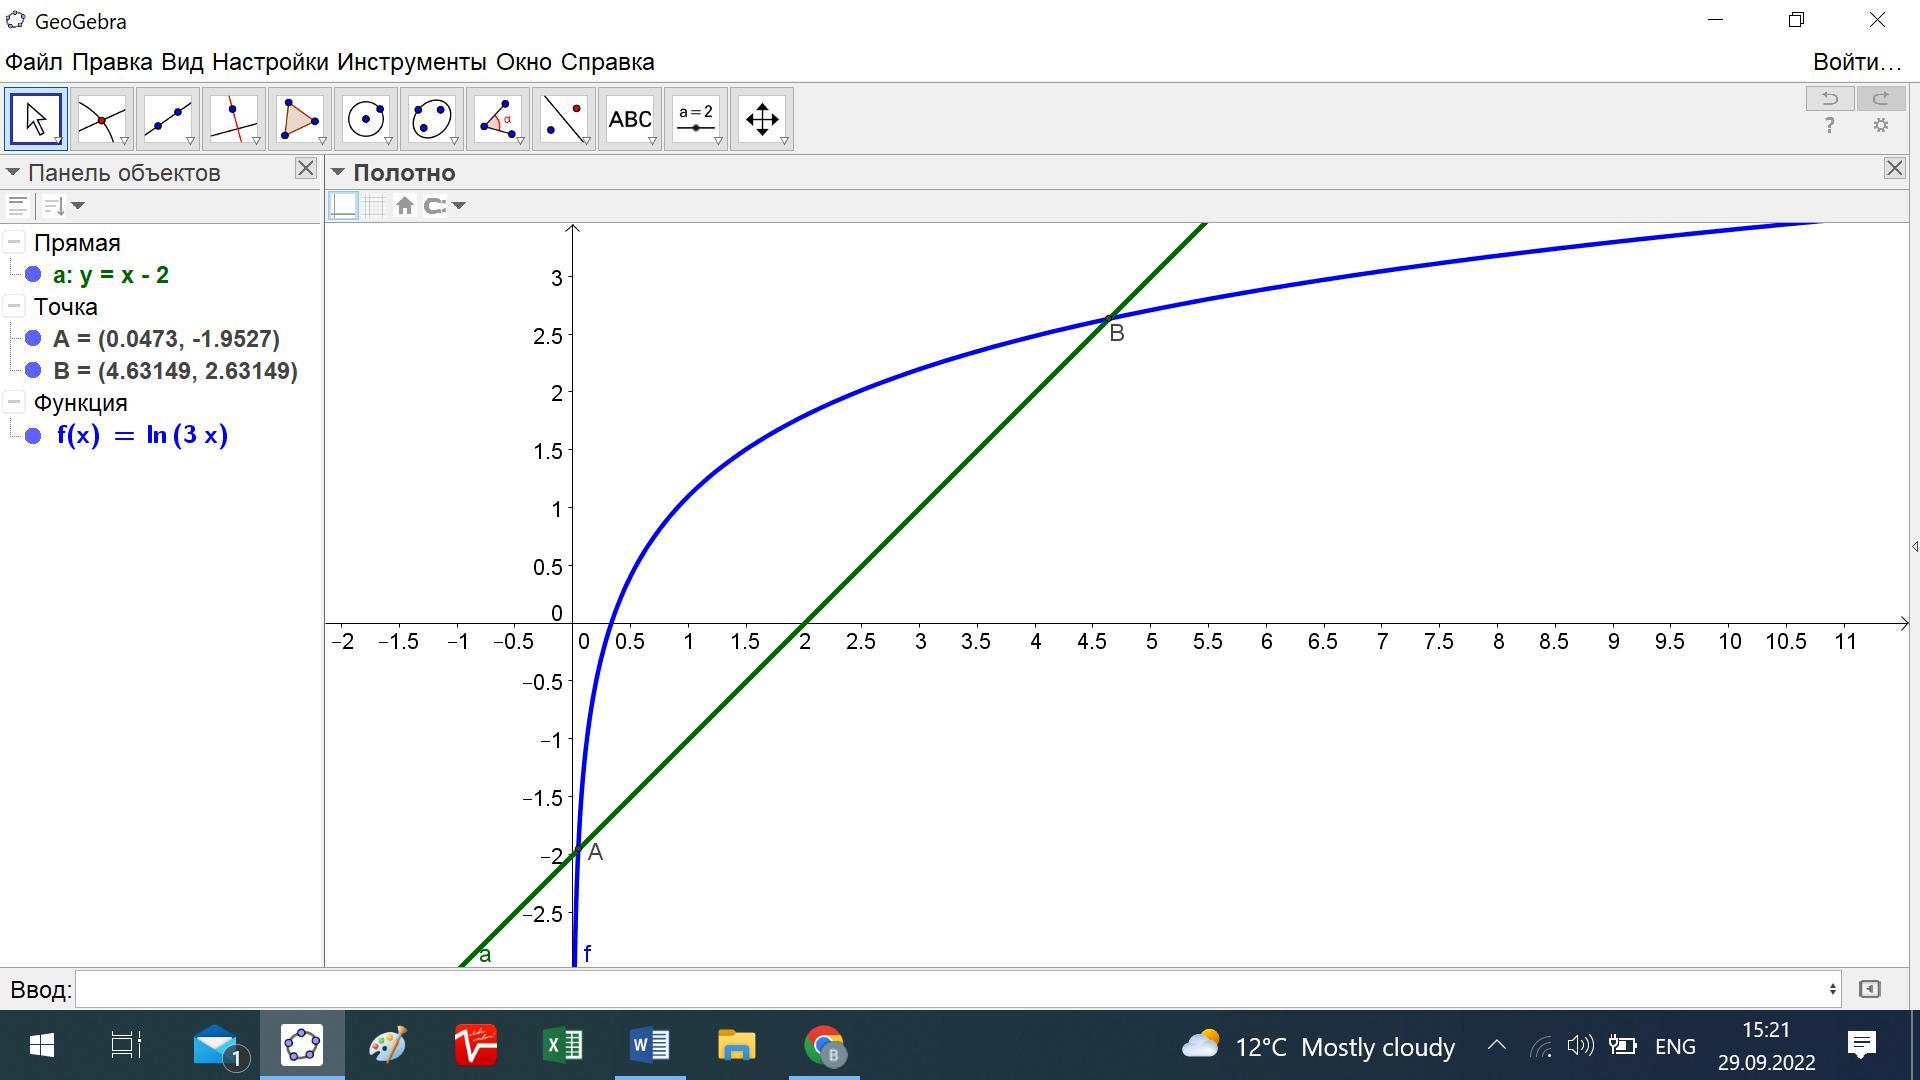Select the Line through two points tool
The height and width of the screenshot is (1080, 1920).
click(167, 120)
